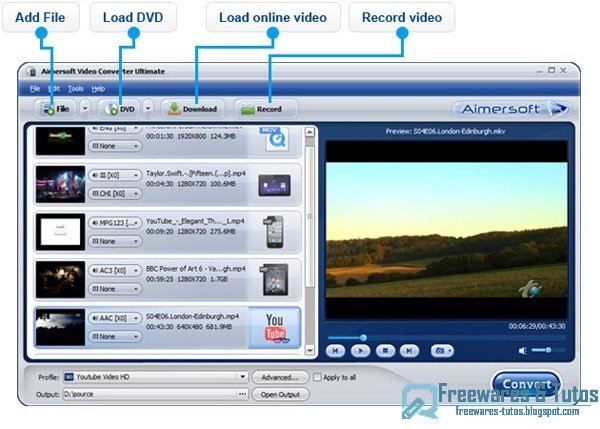Image resolution: width=600 pixels, height=429 pixels.
Task: Select the BBC Power of Art thumbnail
Action: click(x=60, y=279)
